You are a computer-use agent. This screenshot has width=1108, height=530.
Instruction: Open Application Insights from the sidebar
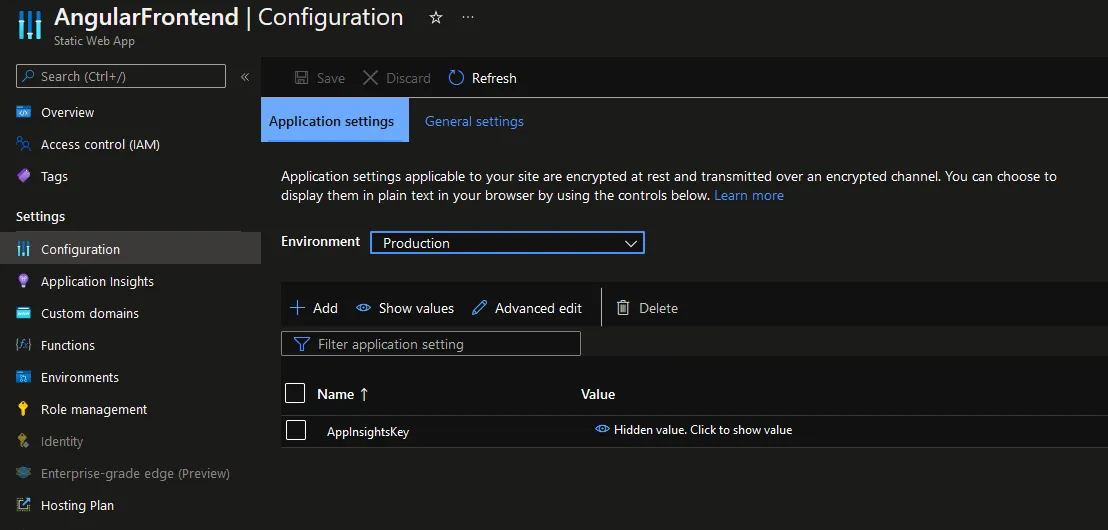pyautogui.click(x=97, y=281)
